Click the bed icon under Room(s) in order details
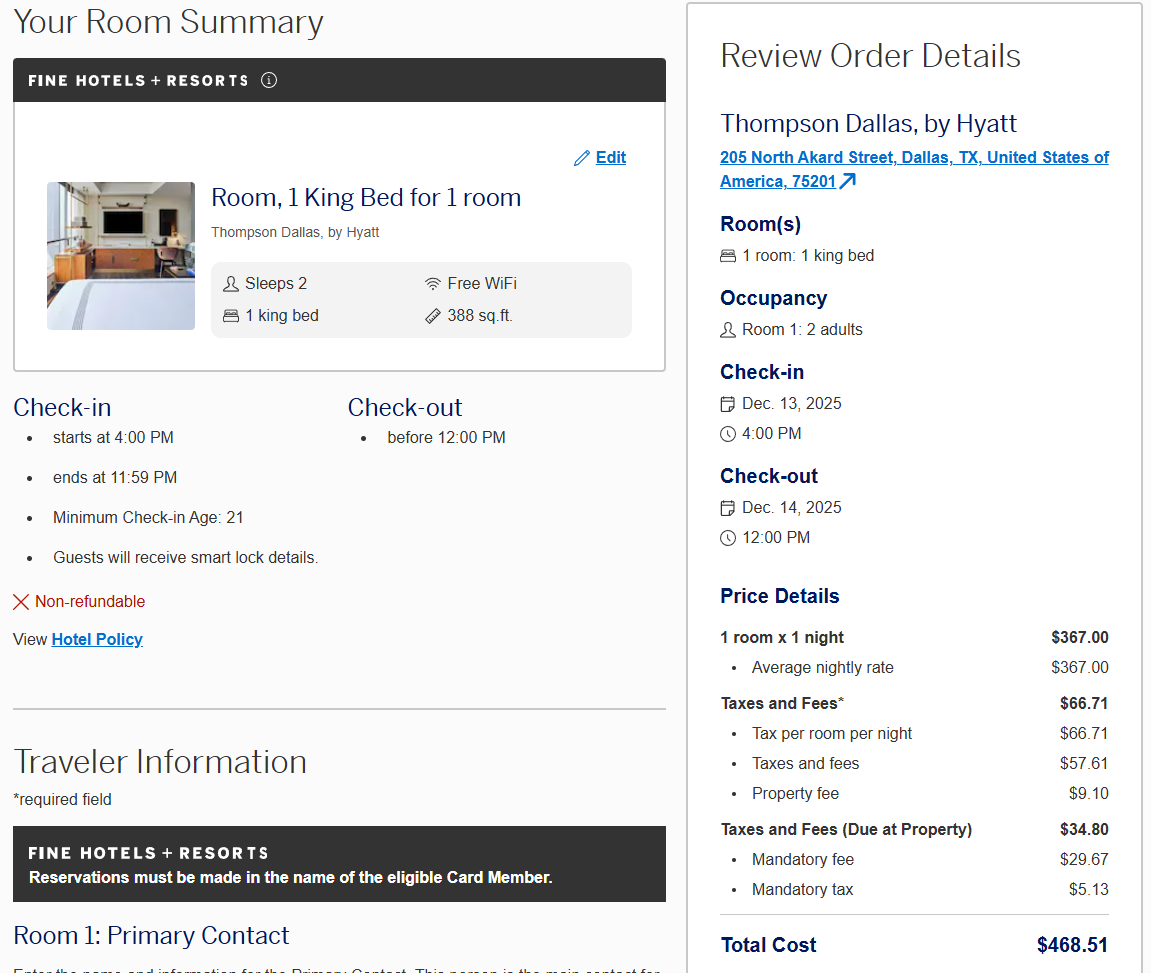Screen dimensions: 1151x973 [x=728, y=256]
